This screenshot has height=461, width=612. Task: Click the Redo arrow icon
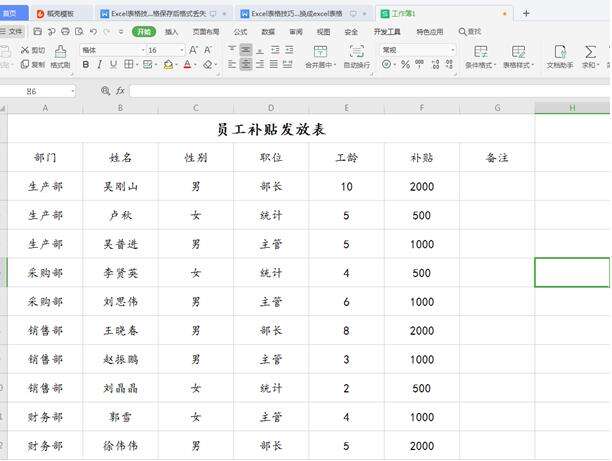(x=107, y=32)
